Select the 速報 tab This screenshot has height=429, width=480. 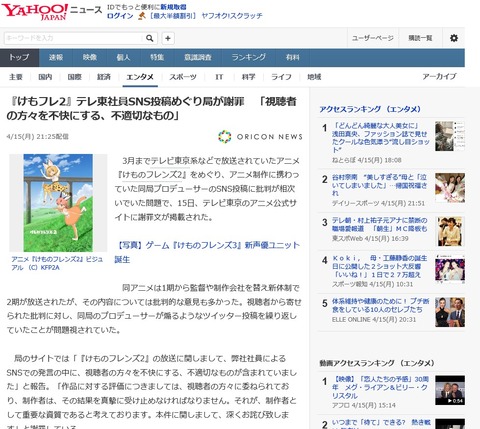coord(56,58)
